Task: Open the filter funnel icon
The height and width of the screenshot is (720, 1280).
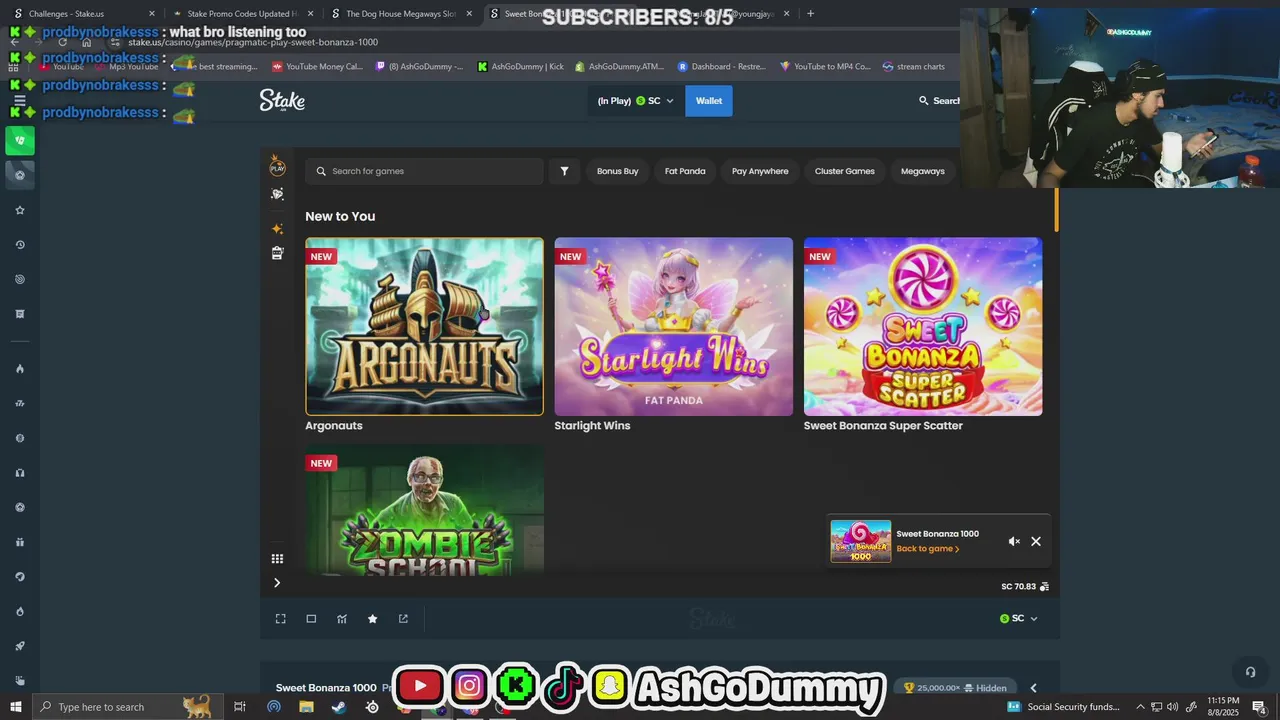Action: coord(564,171)
